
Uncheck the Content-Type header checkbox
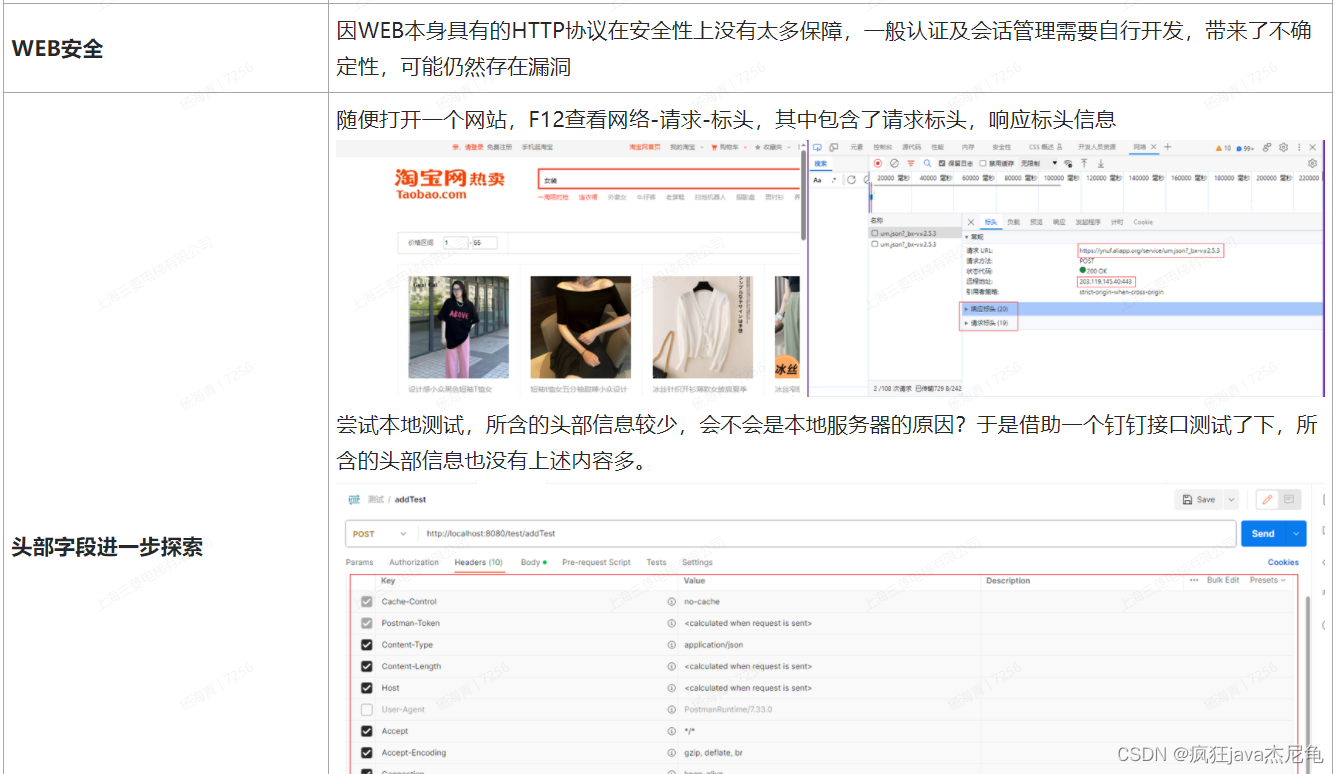pos(366,645)
